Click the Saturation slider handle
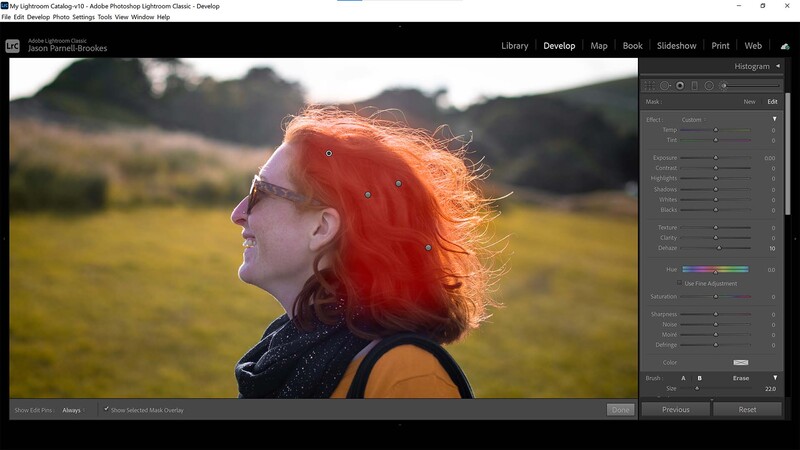 pos(715,296)
